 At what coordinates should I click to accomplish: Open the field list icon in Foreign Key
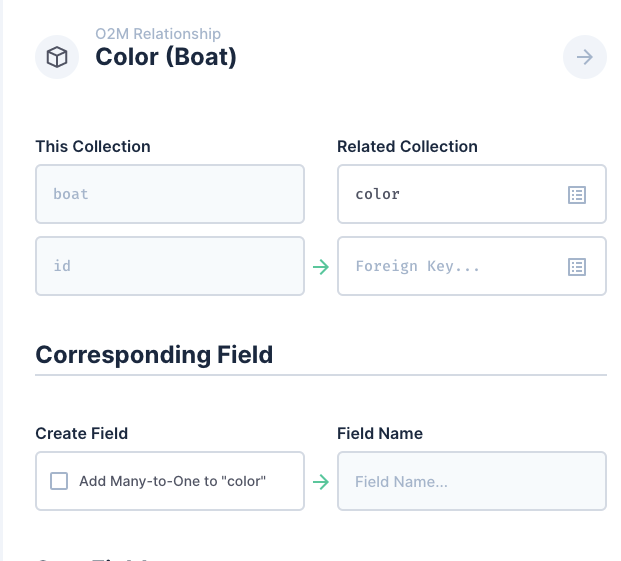point(577,267)
